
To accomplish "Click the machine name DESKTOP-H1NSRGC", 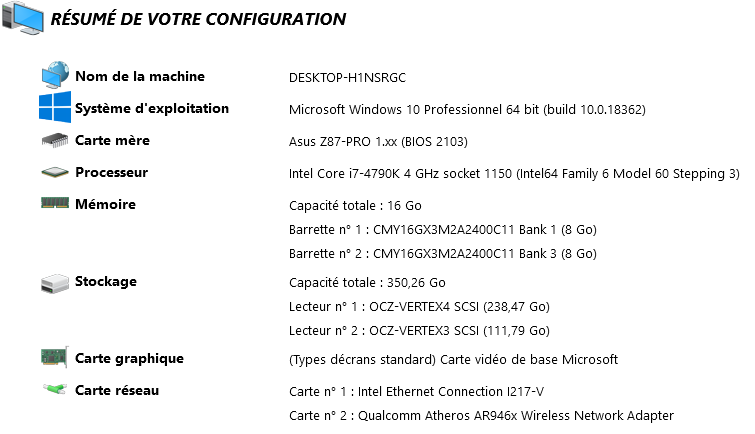I will pos(347,78).
